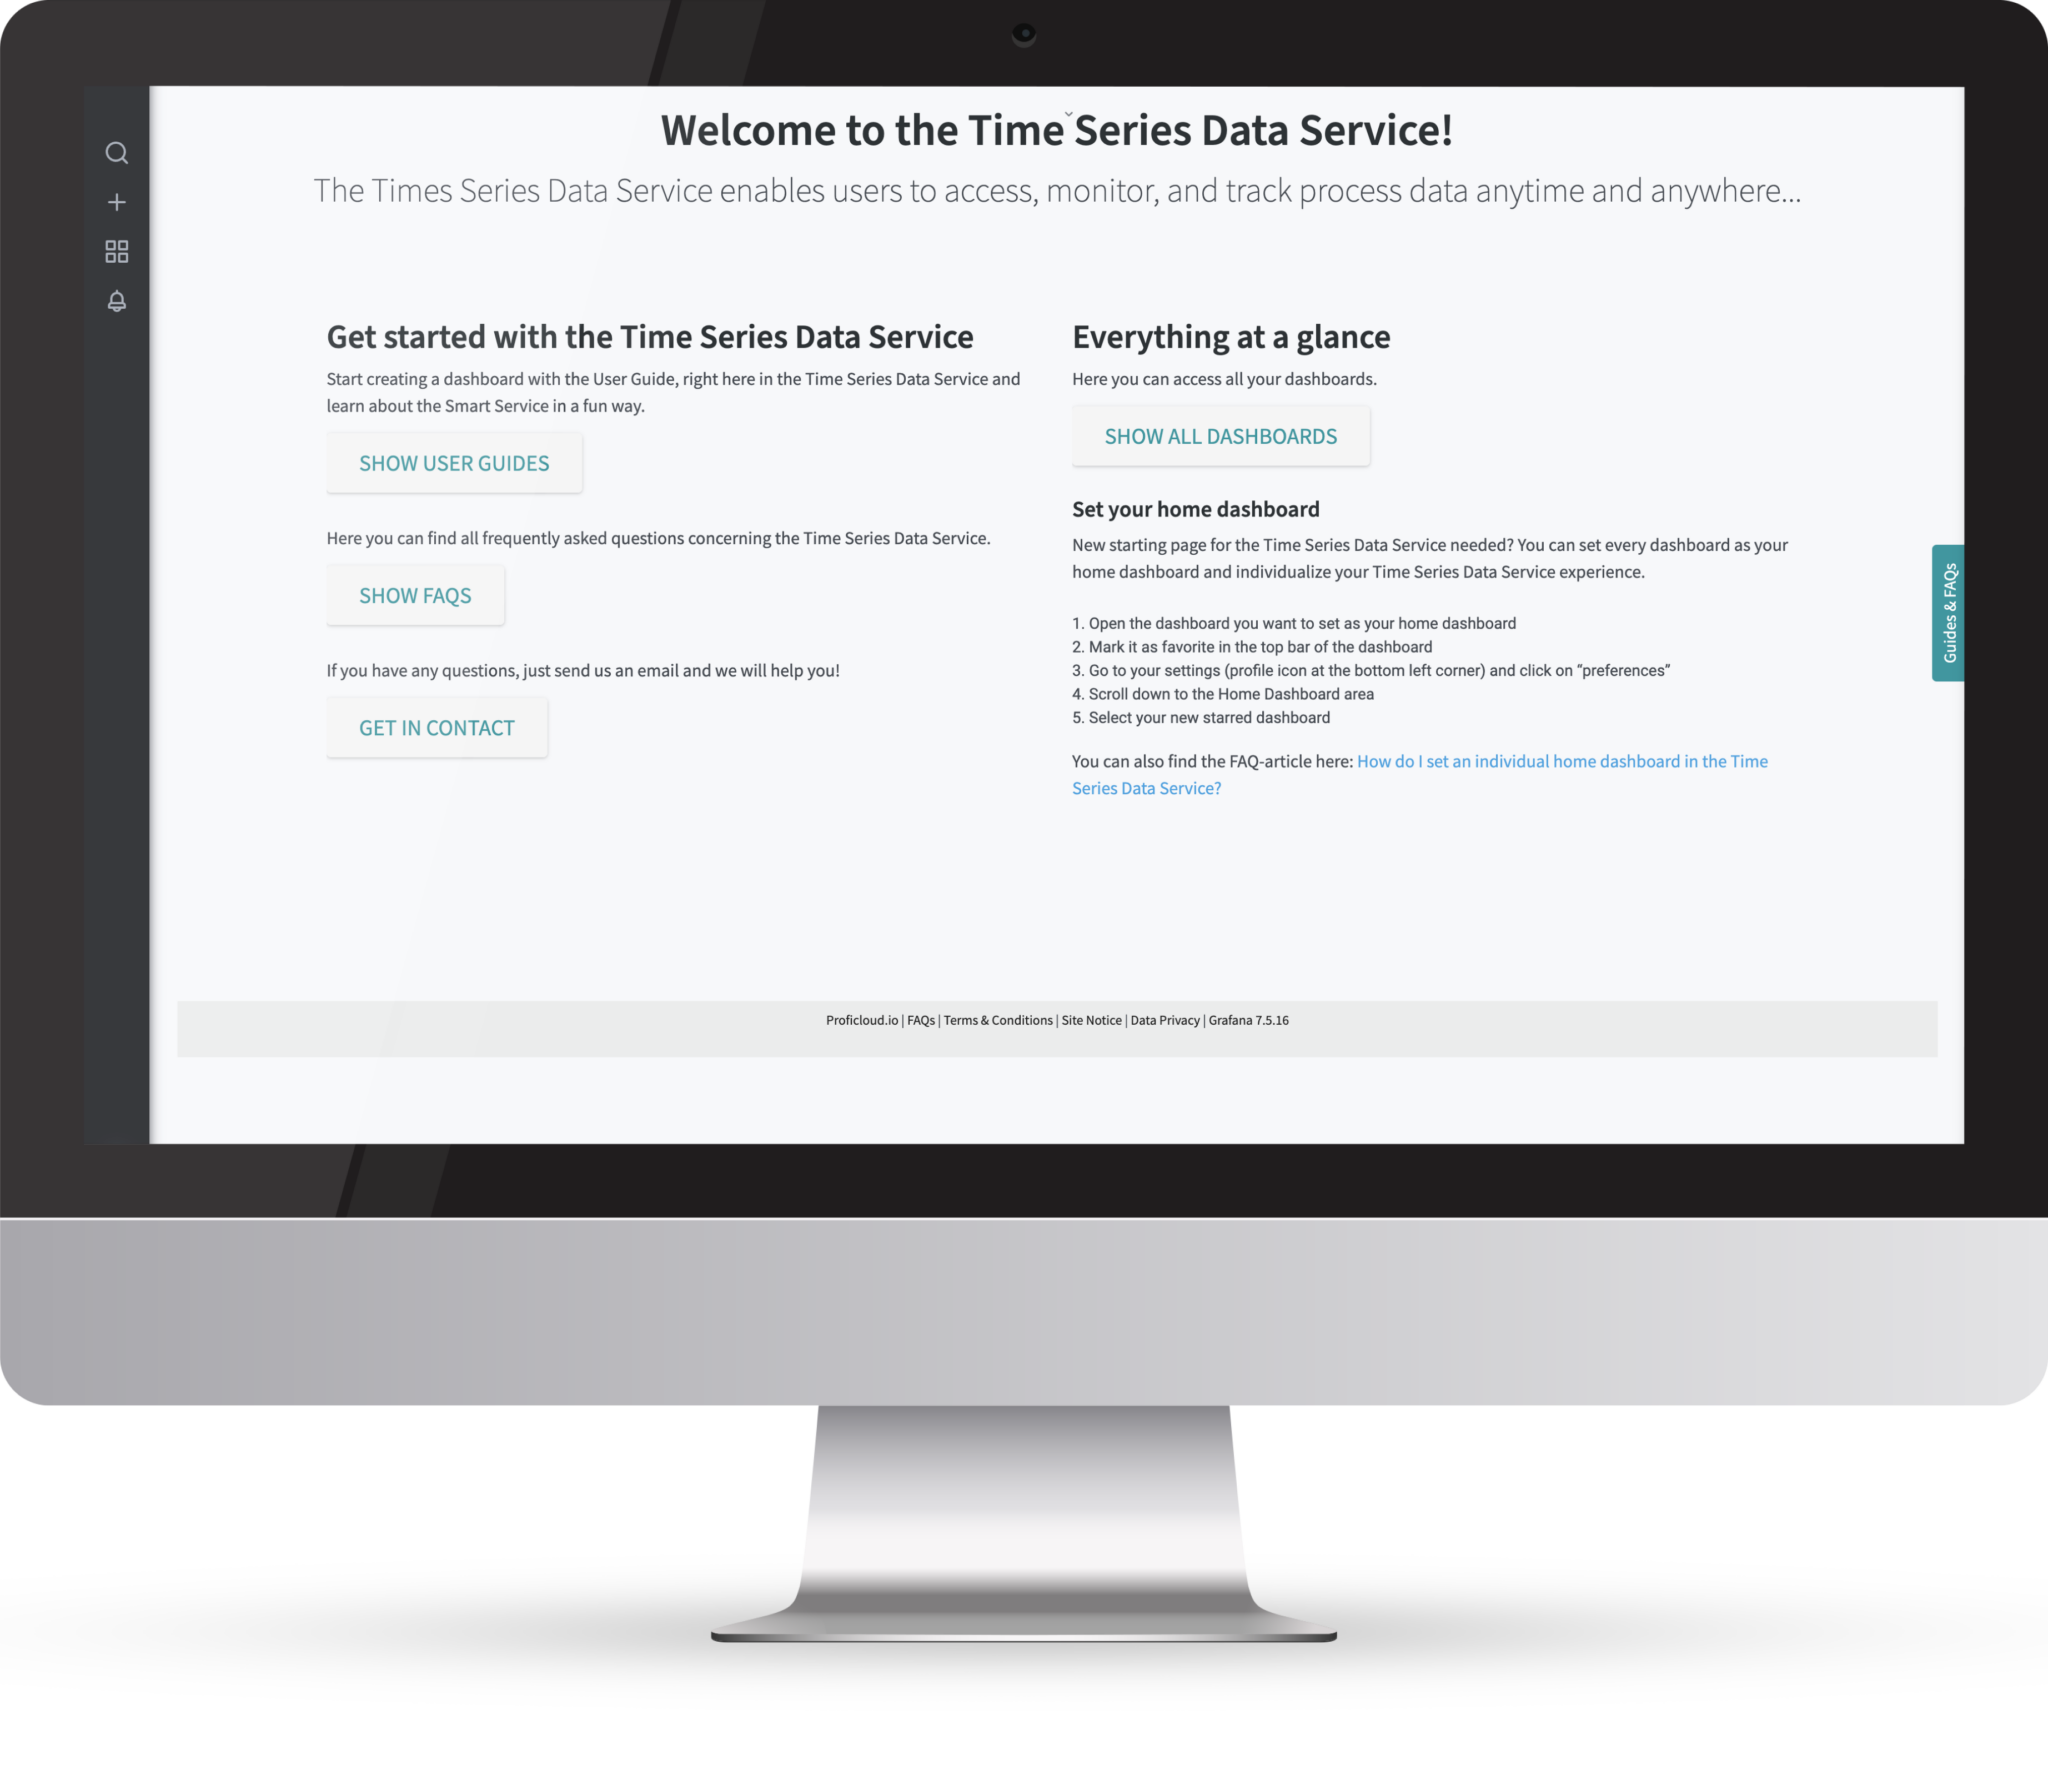Screen dimensions: 2048x1775
Task: Toggle Show FAQs section visibility
Action: [416, 596]
